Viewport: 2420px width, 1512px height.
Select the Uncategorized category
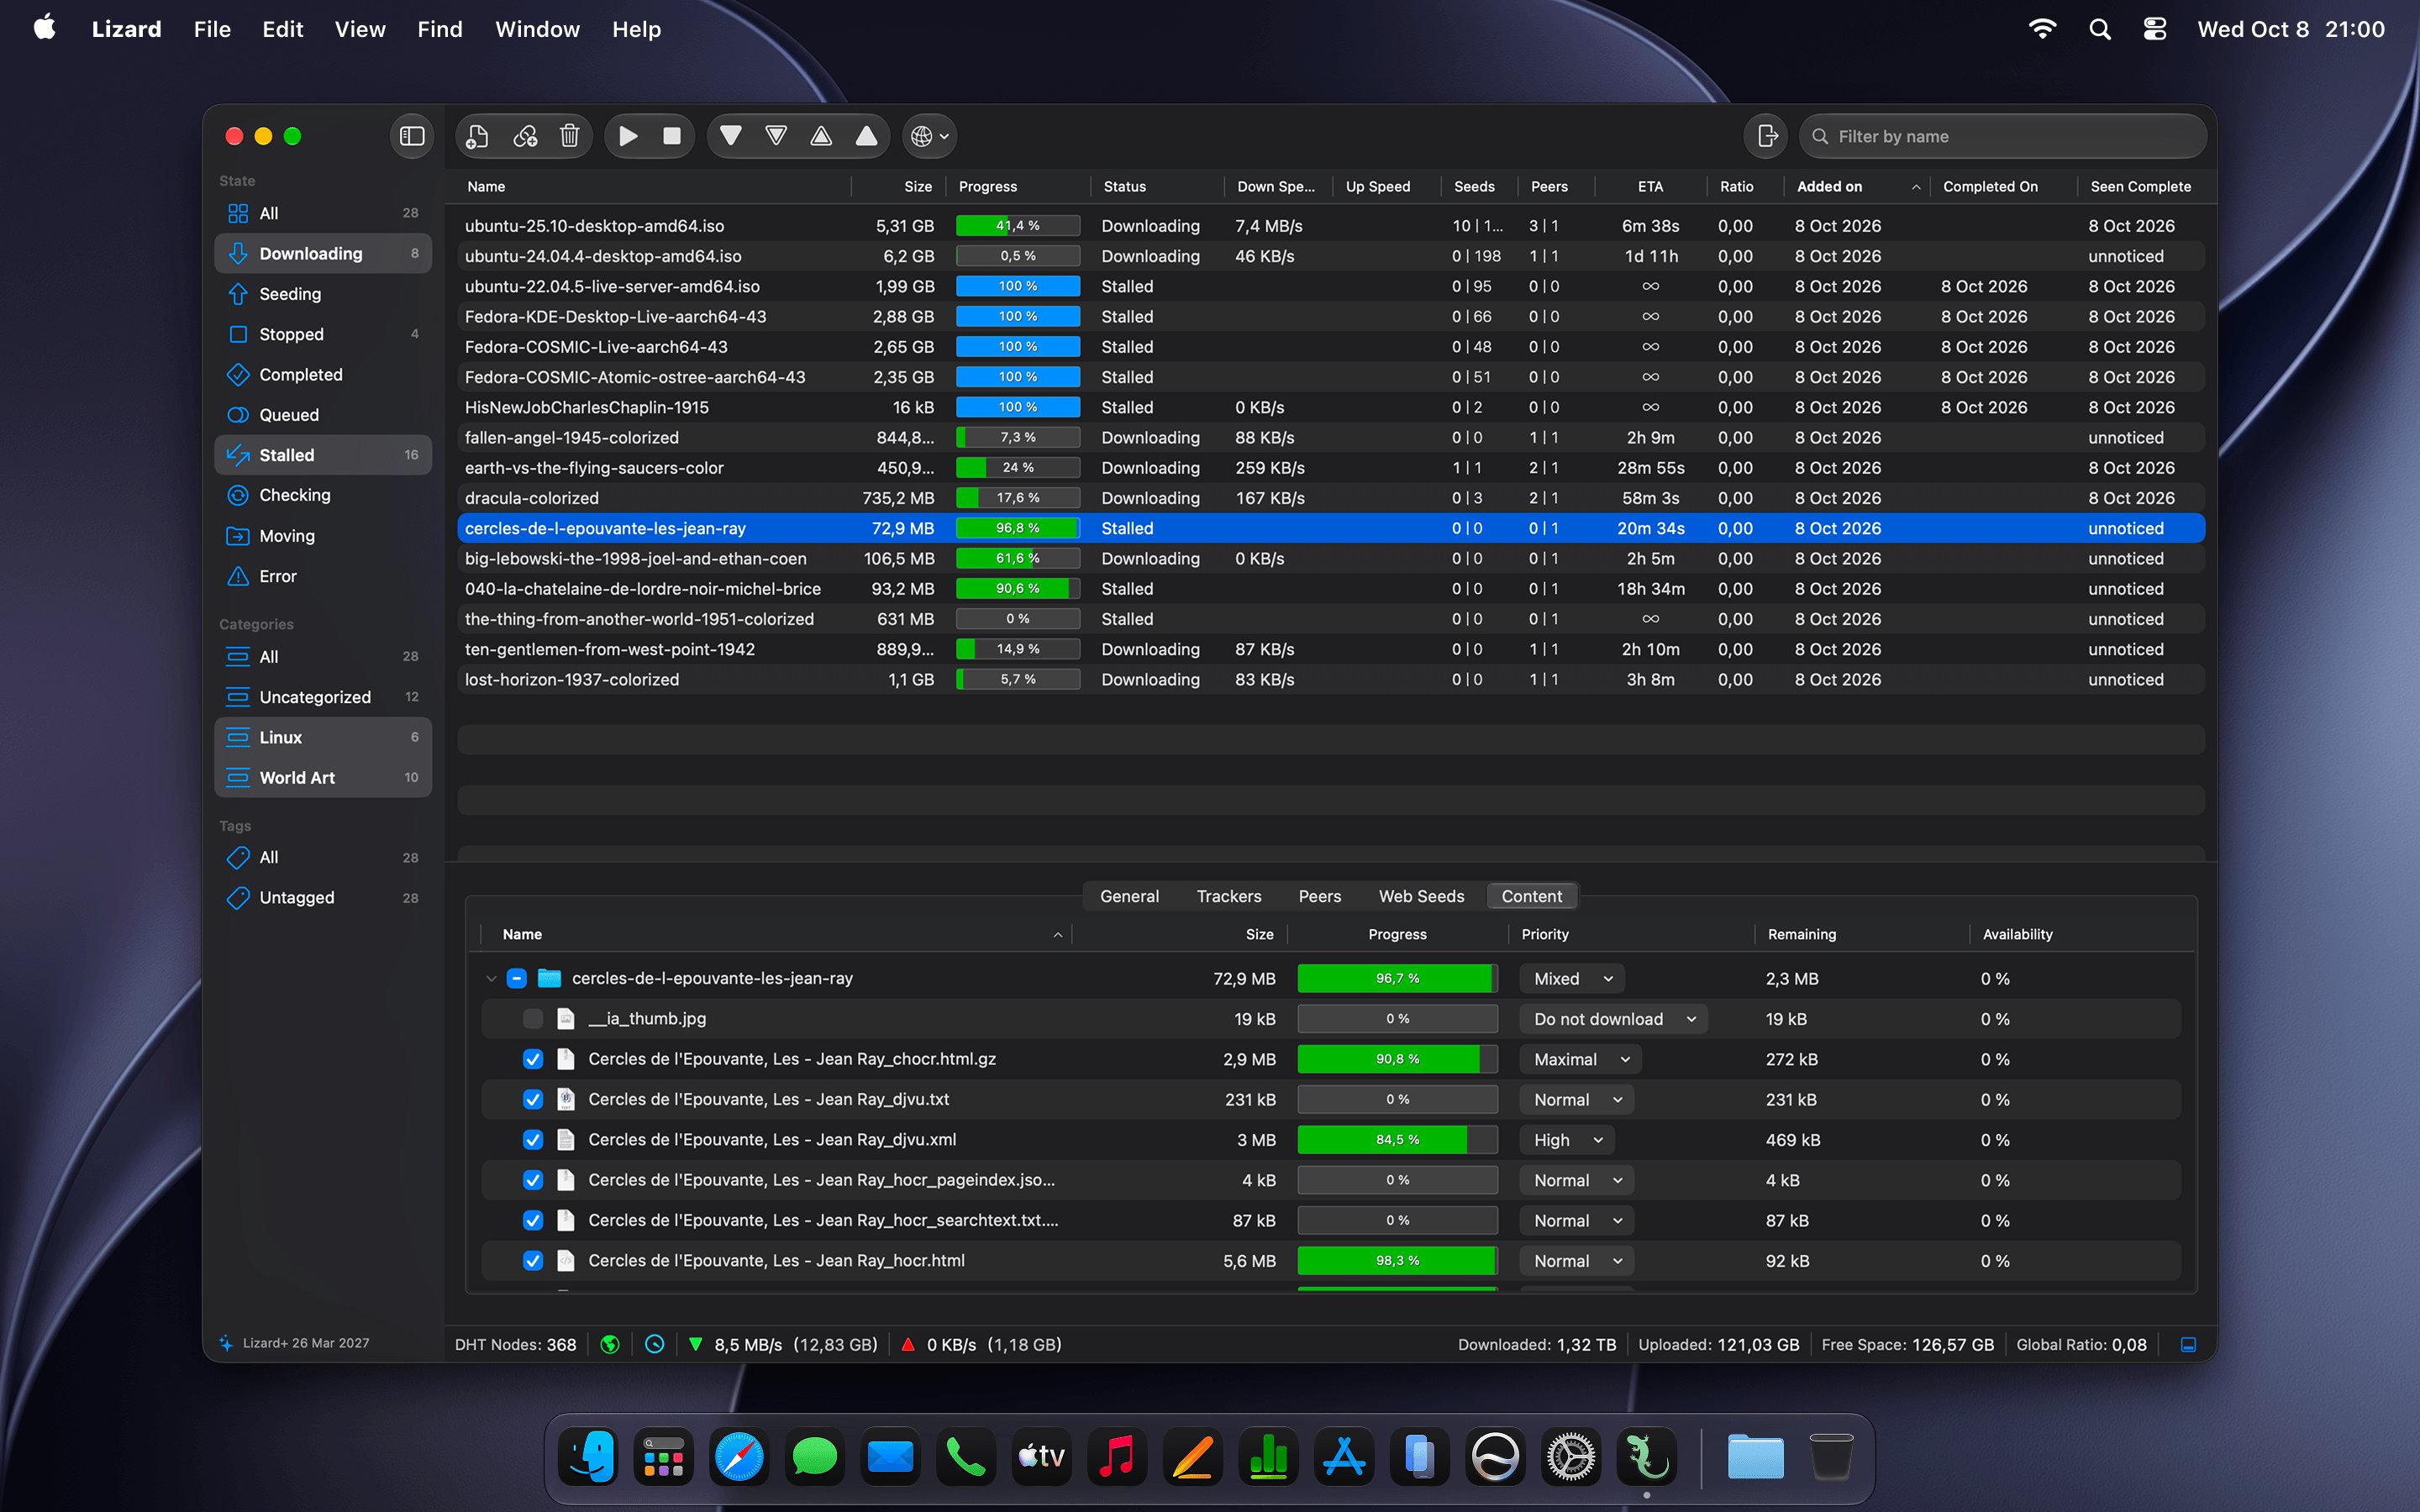click(x=323, y=697)
